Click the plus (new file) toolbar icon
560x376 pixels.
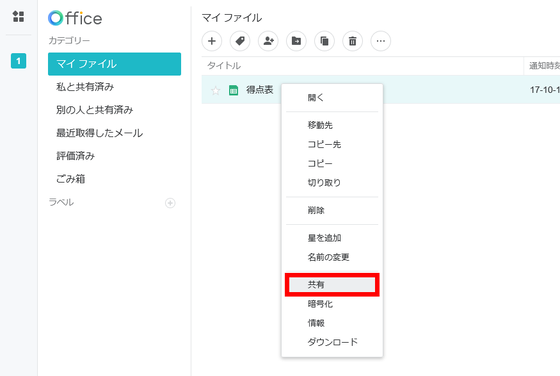[212, 41]
